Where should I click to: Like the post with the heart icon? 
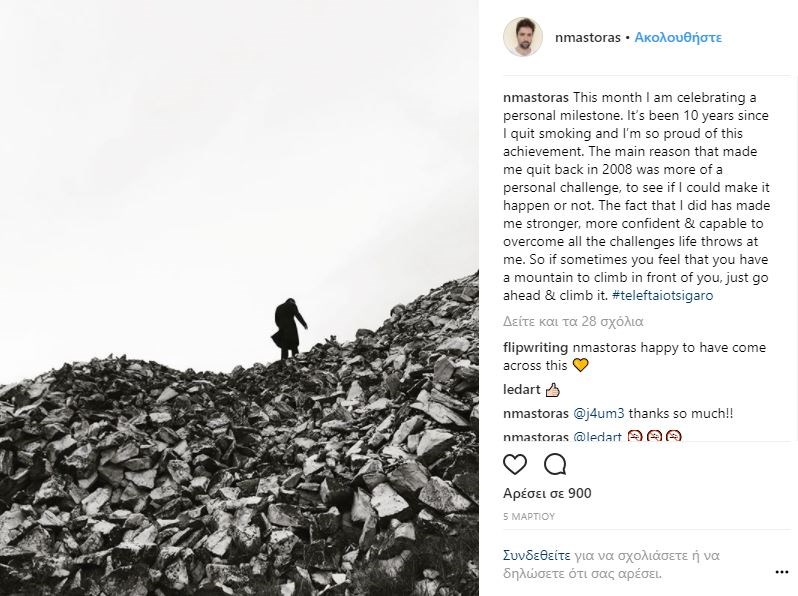coord(515,465)
